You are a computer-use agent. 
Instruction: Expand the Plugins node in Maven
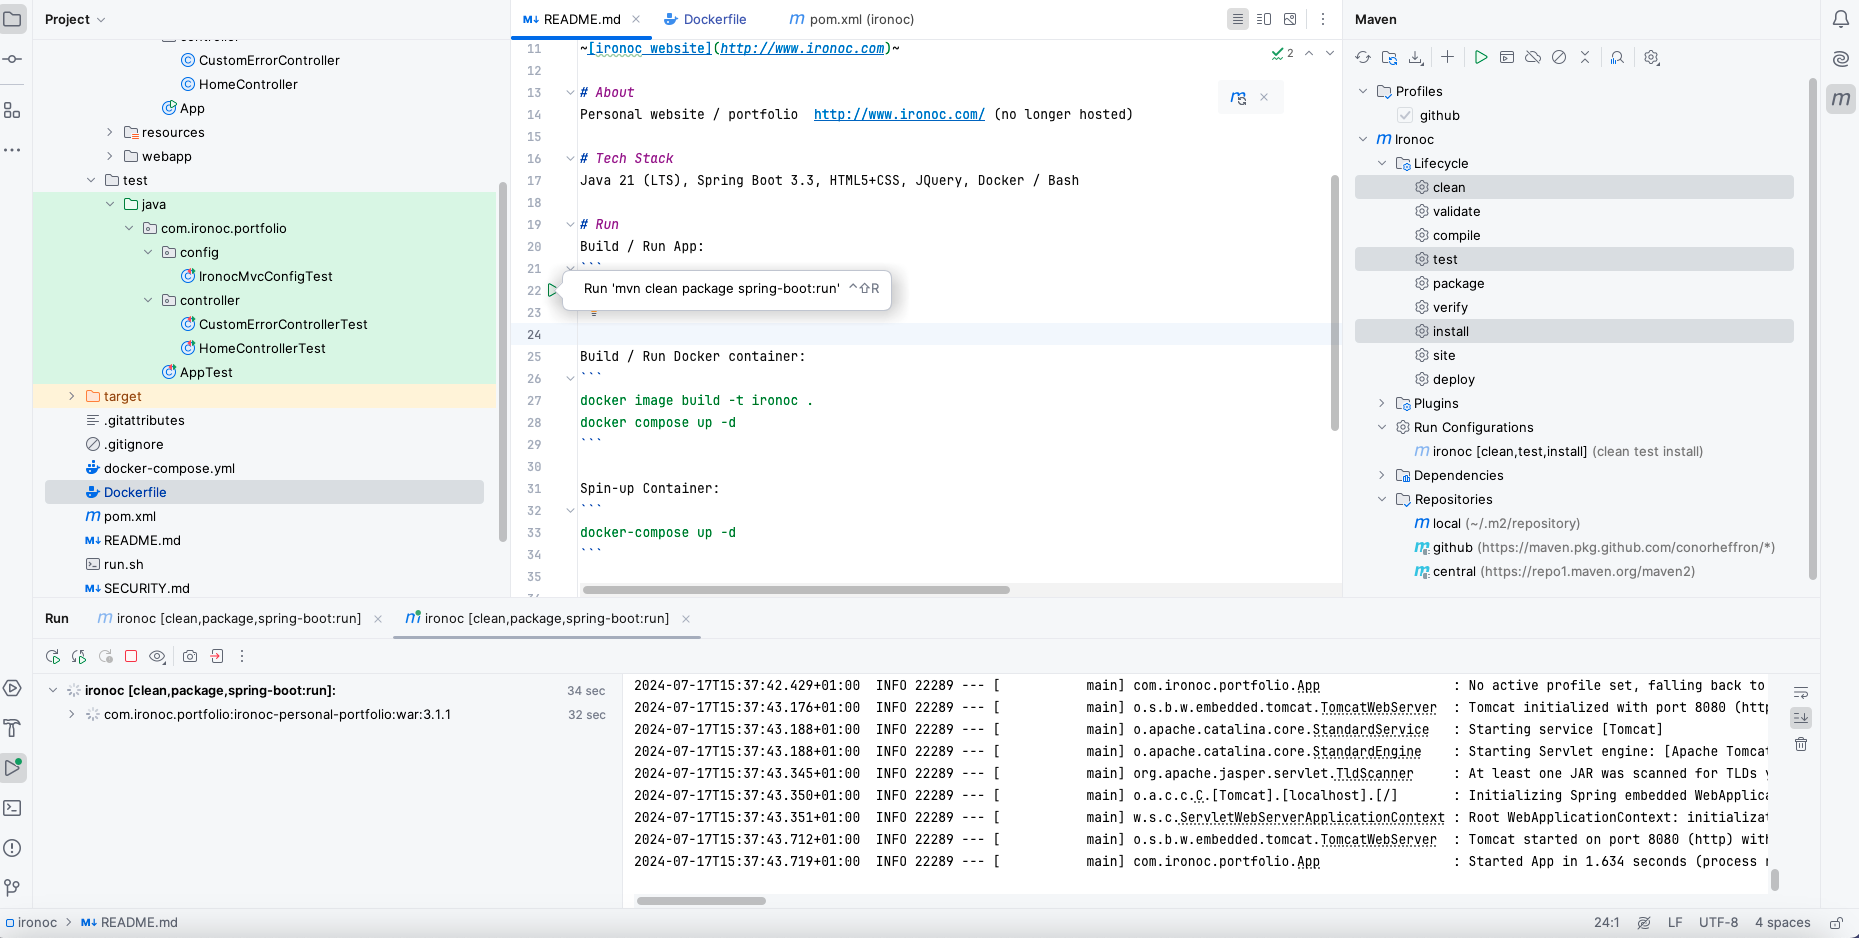(1382, 403)
